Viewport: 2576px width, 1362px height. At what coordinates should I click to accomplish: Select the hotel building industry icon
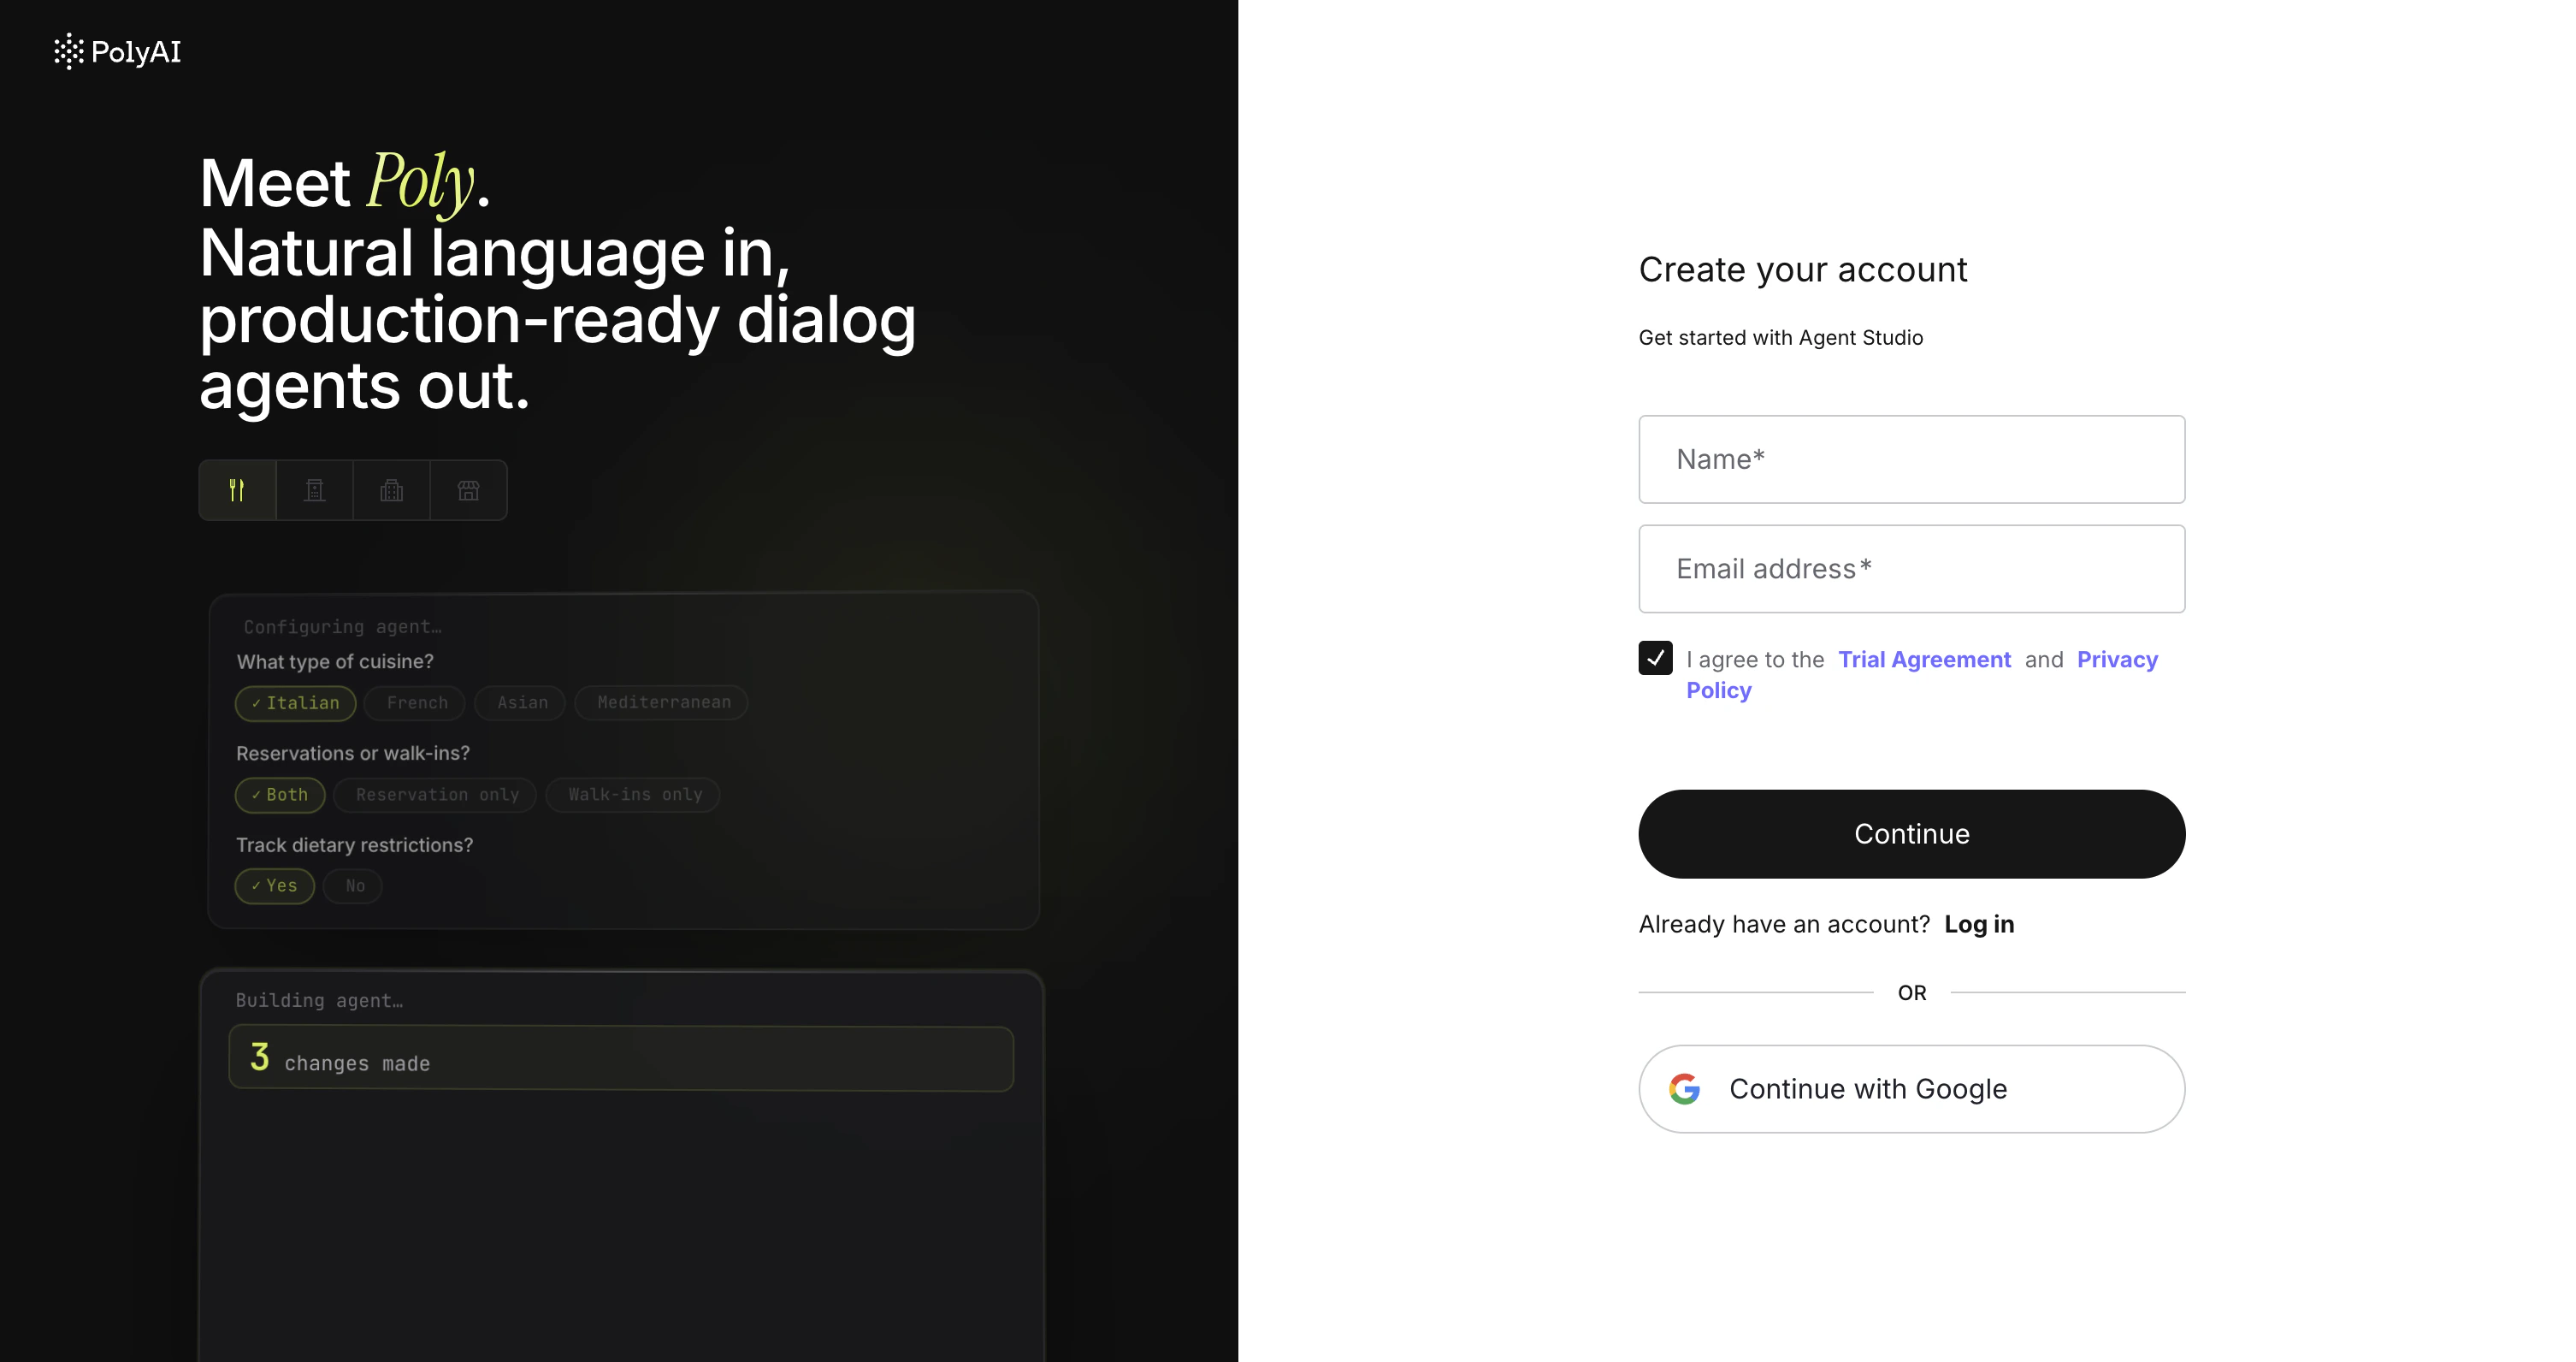coord(314,490)
